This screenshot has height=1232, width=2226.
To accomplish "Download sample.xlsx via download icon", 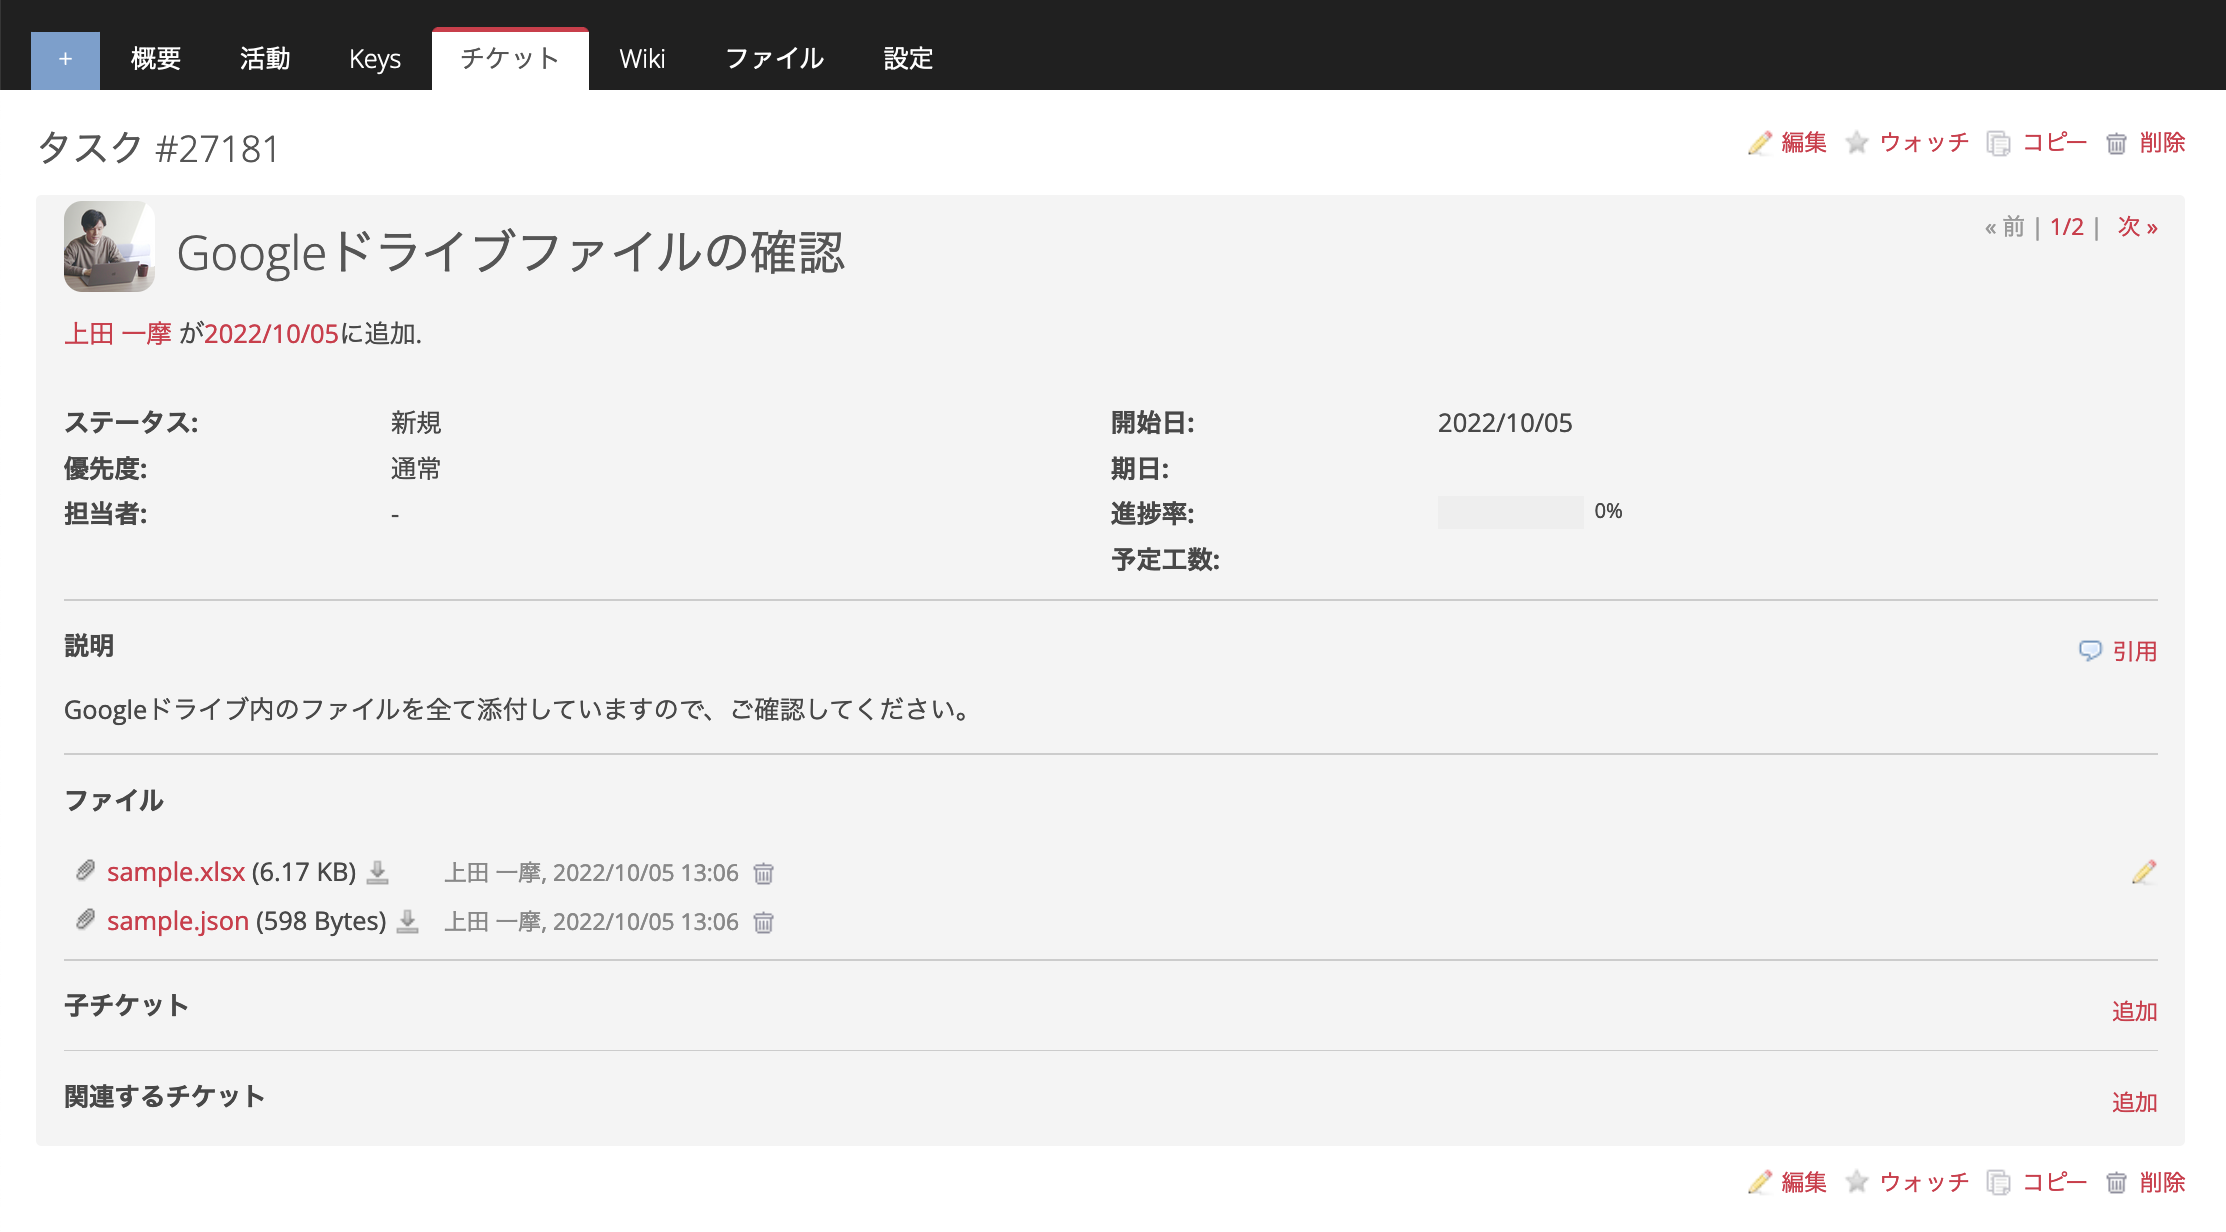I will [377, 873].
